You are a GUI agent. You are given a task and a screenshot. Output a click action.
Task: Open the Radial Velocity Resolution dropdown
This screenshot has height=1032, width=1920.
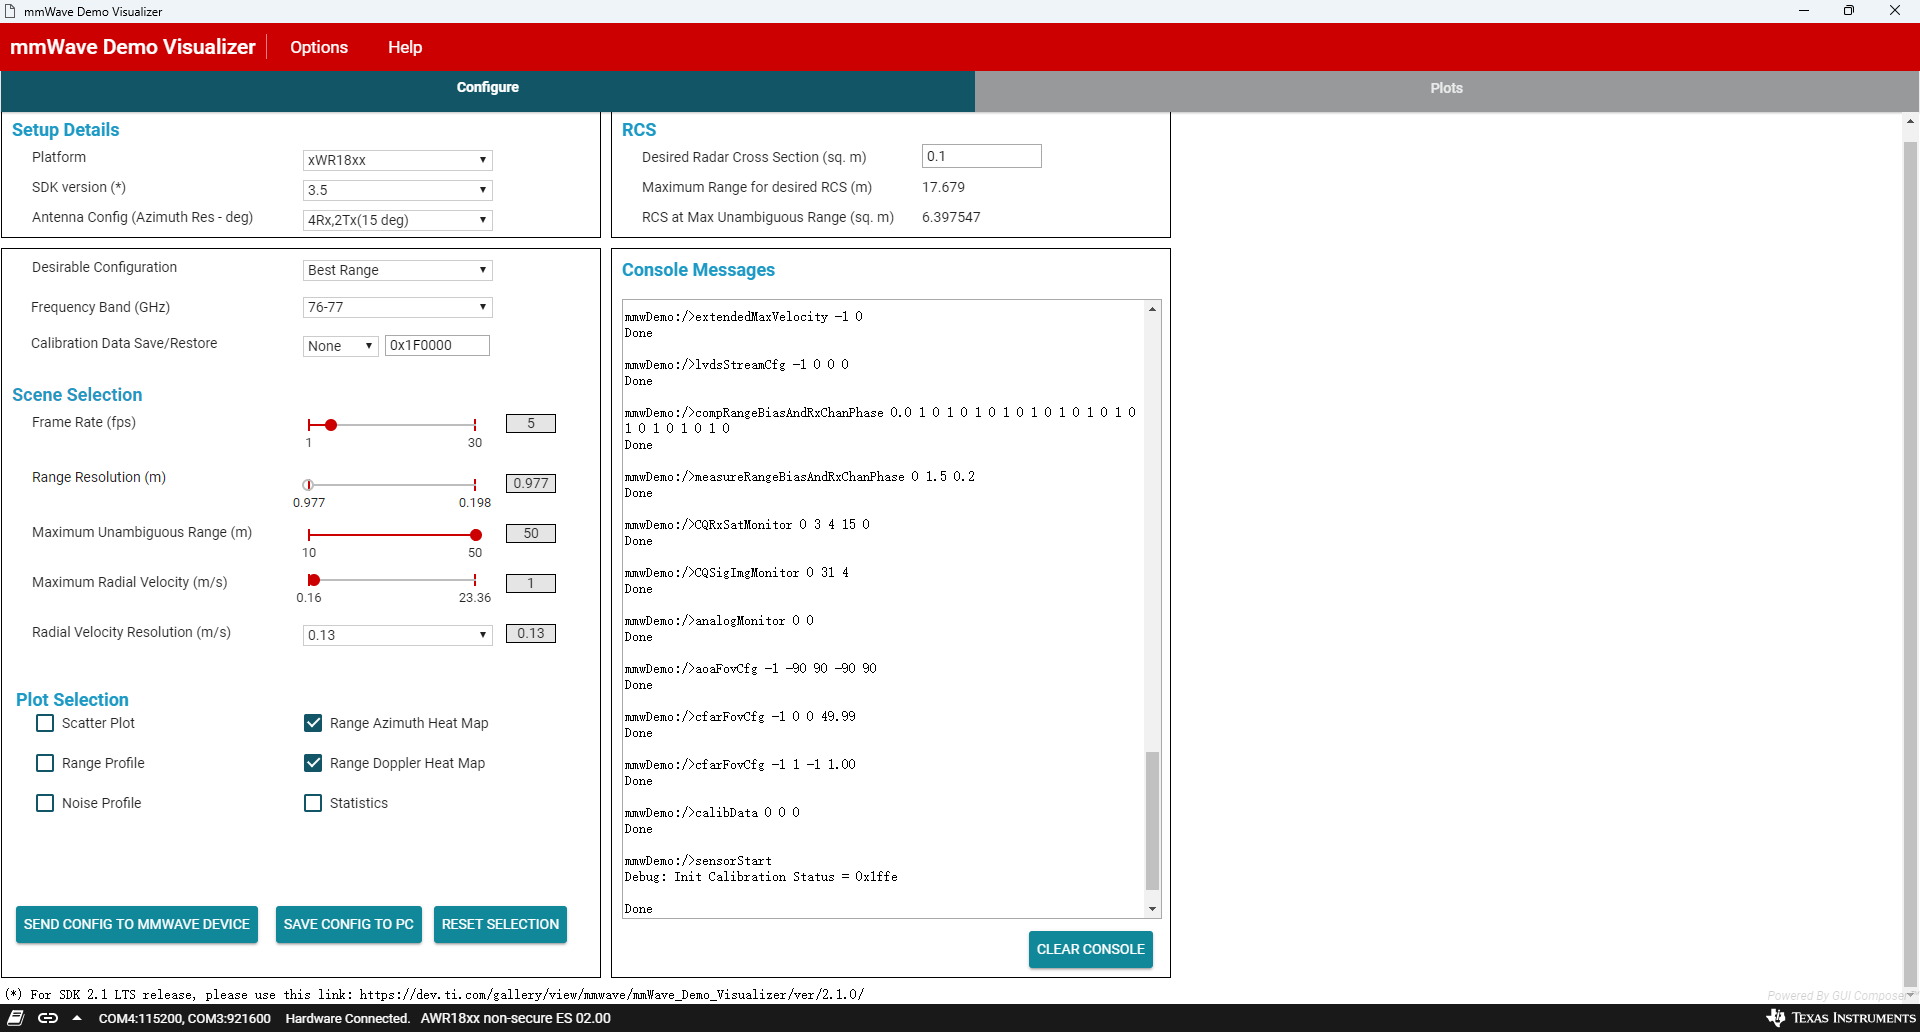pyautogui.click(x=398, y=635)
